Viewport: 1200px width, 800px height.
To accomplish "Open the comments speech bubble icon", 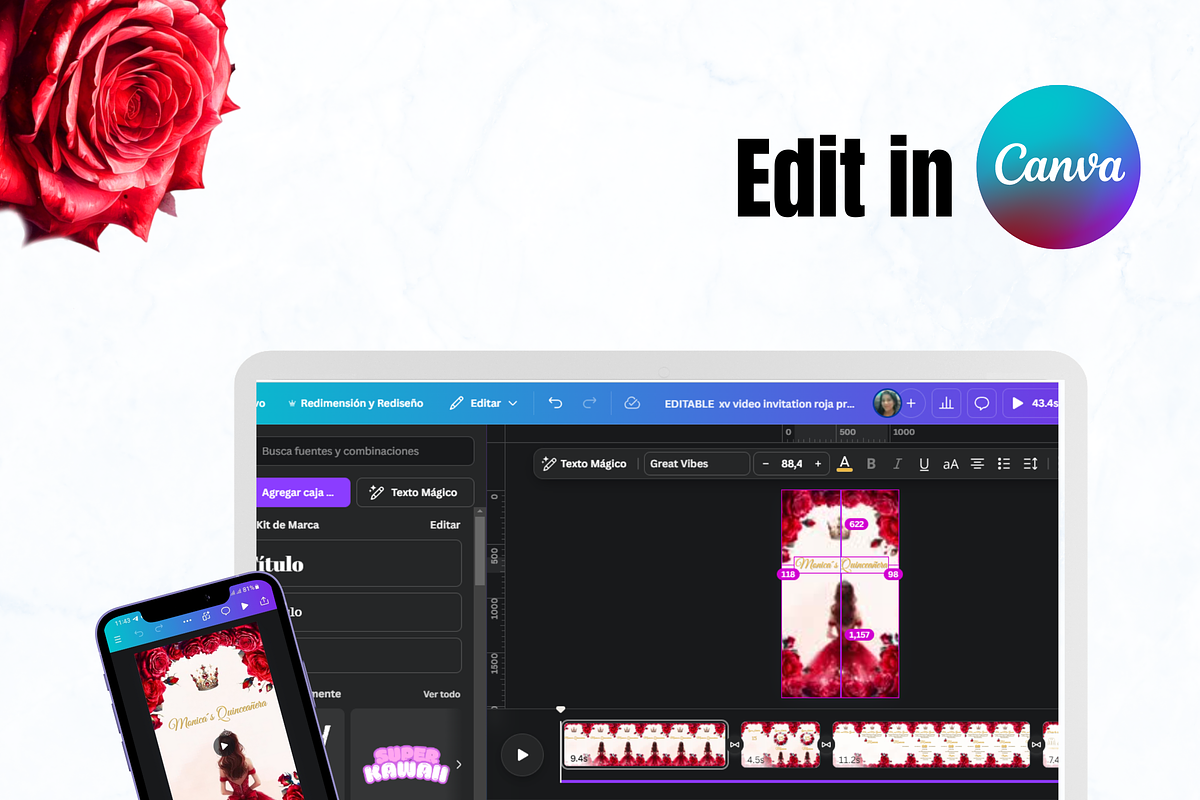I will 982,403.
